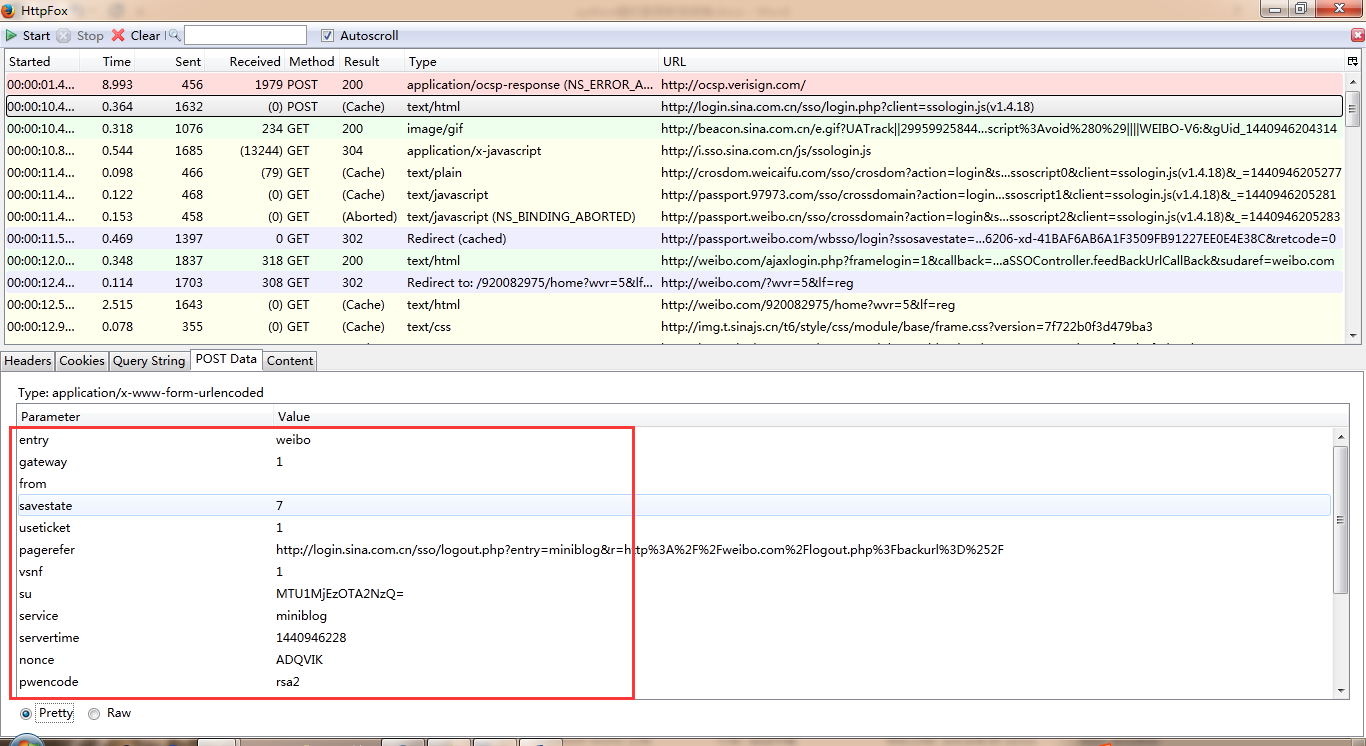Clear the request list with the red X
Screen dimensions: 1366x746
pos(118,35)
